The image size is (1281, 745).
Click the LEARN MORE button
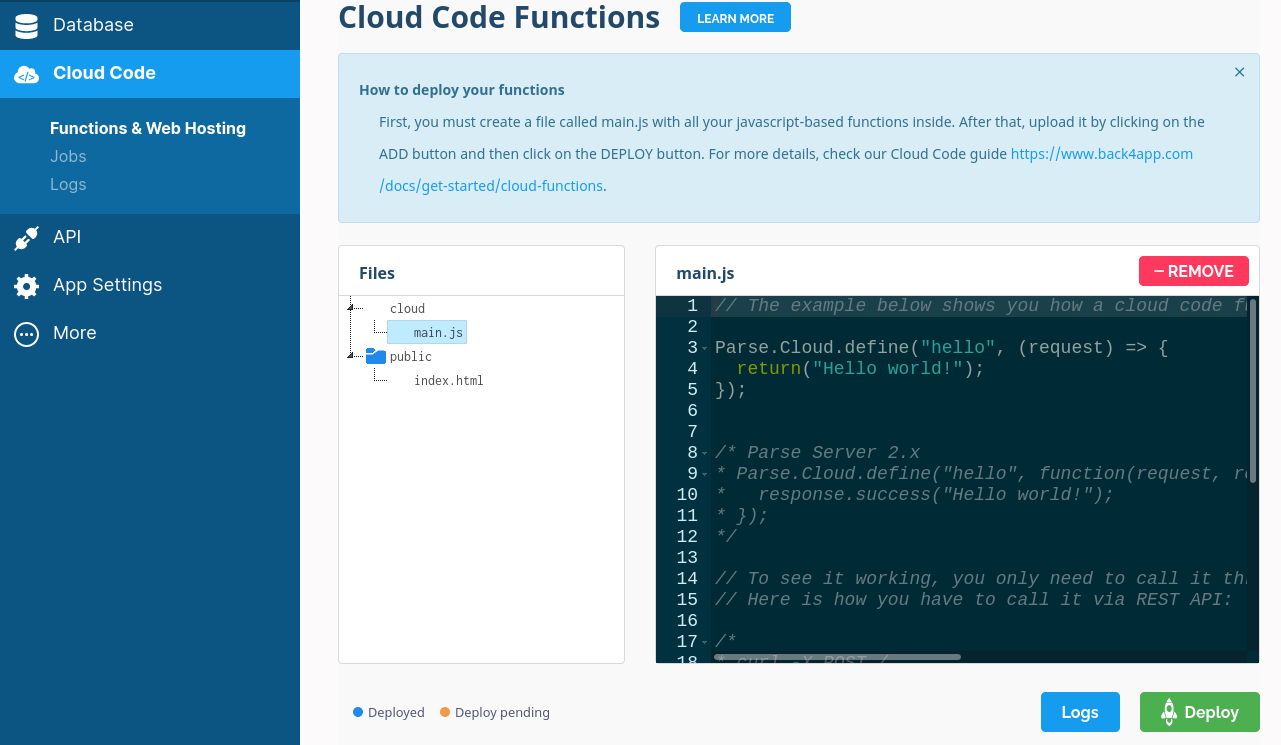[x=735, y=18]
